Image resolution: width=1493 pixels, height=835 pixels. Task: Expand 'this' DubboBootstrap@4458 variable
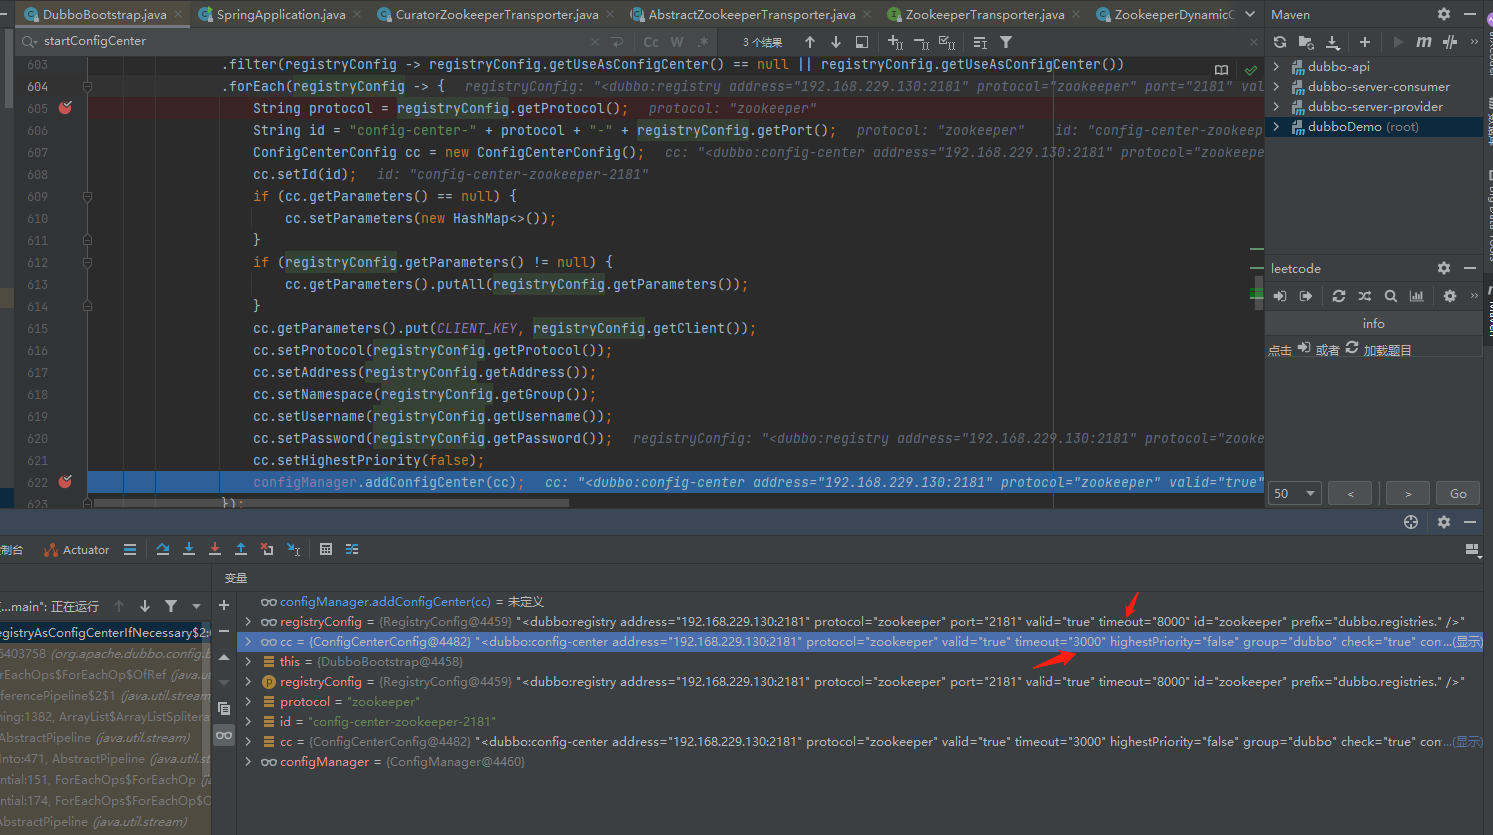248,661
